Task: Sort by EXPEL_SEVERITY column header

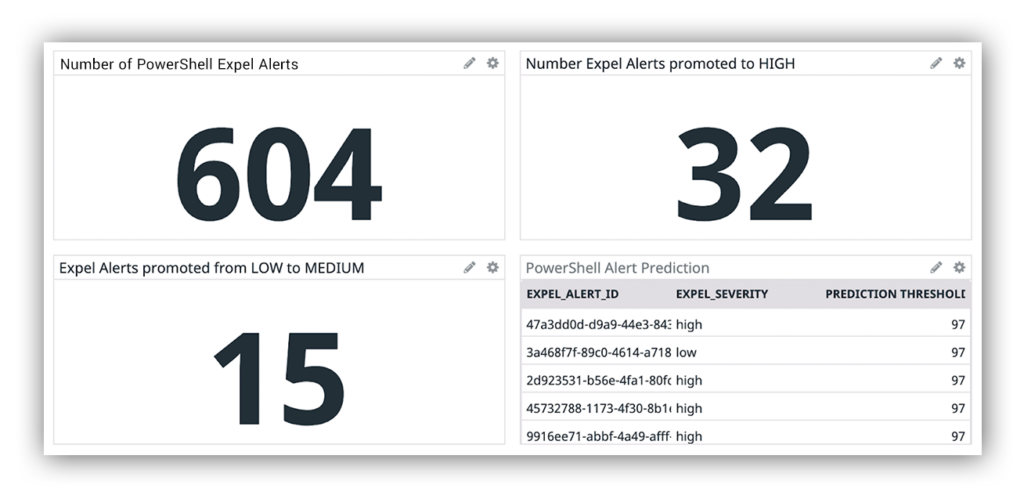Action: click(x=721, y=294)
